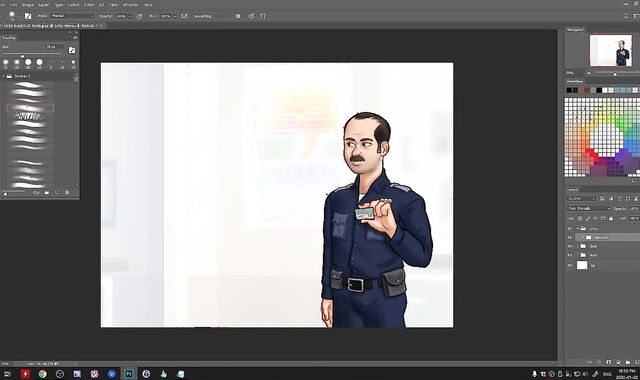Adjust the Navigator zoom slider
Screen dimensions: 640x380
tap(615, 73)
